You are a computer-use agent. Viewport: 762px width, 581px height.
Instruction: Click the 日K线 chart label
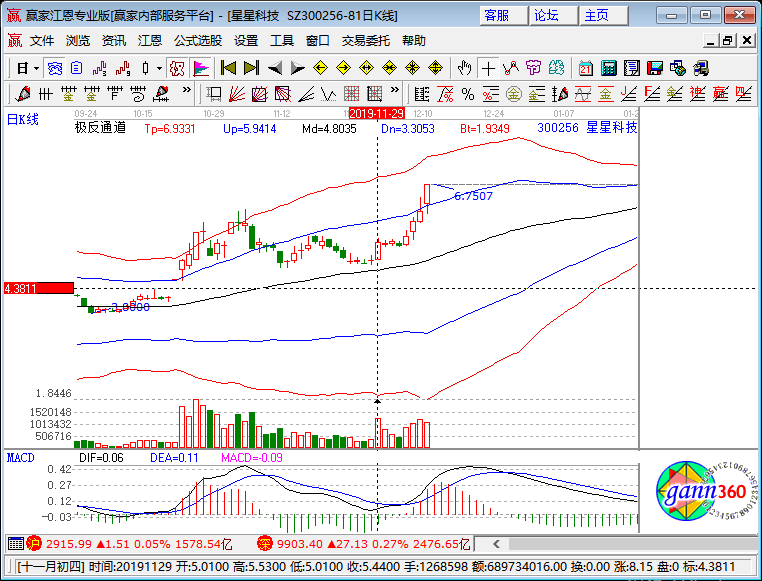[x=22, y=120]
